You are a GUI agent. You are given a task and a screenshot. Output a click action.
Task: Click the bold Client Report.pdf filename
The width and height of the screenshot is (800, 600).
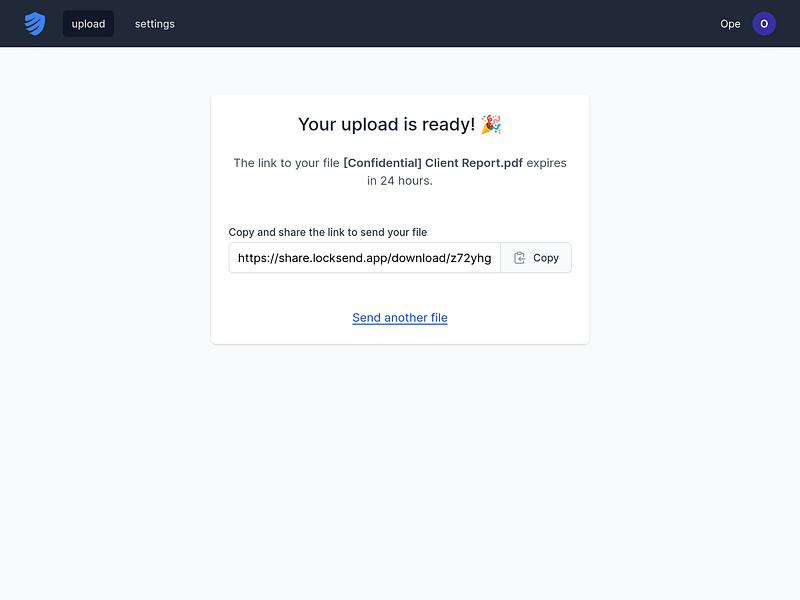coord(474,163)
